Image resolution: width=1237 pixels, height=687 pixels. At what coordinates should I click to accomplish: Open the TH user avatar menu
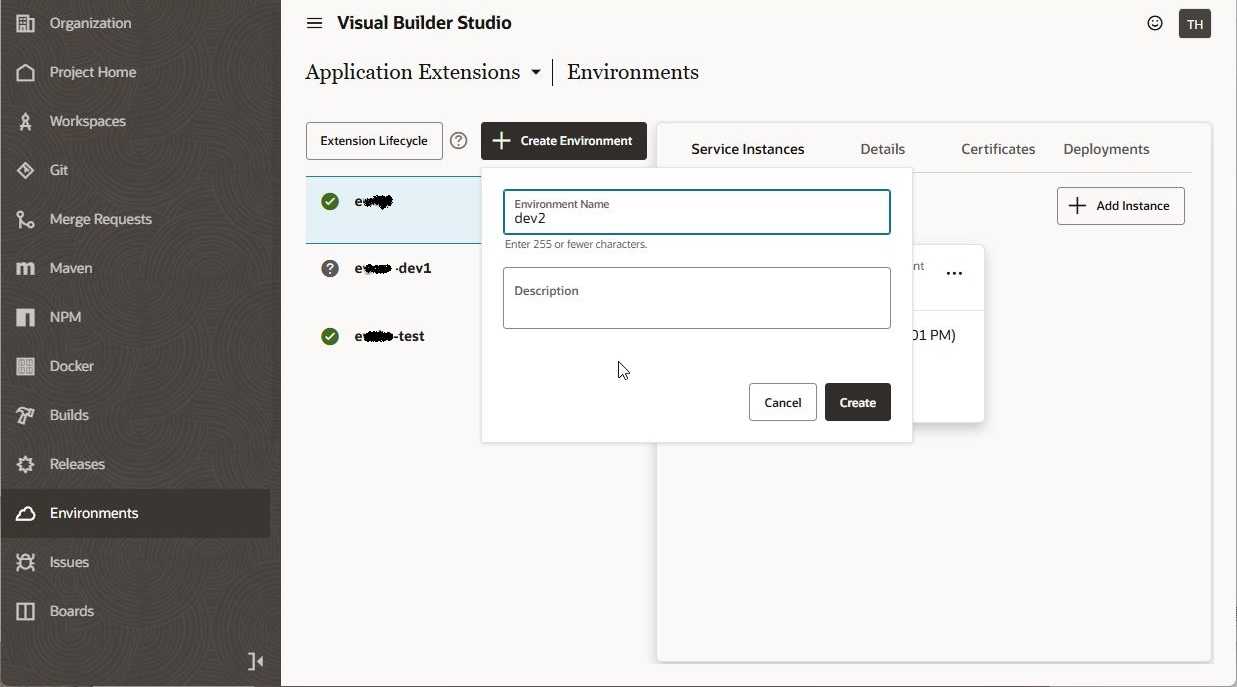(x=1195, y=24)
